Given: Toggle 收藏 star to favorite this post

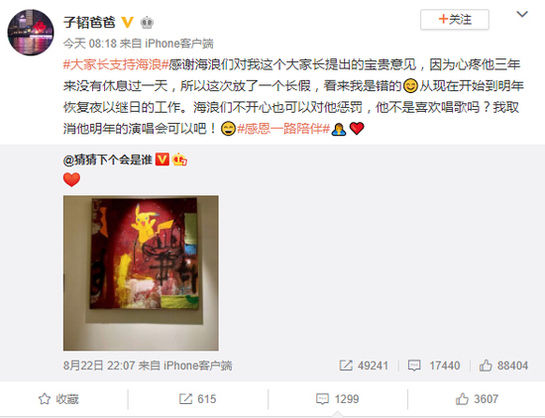Looking at the screenshot, I should (58, 399).
